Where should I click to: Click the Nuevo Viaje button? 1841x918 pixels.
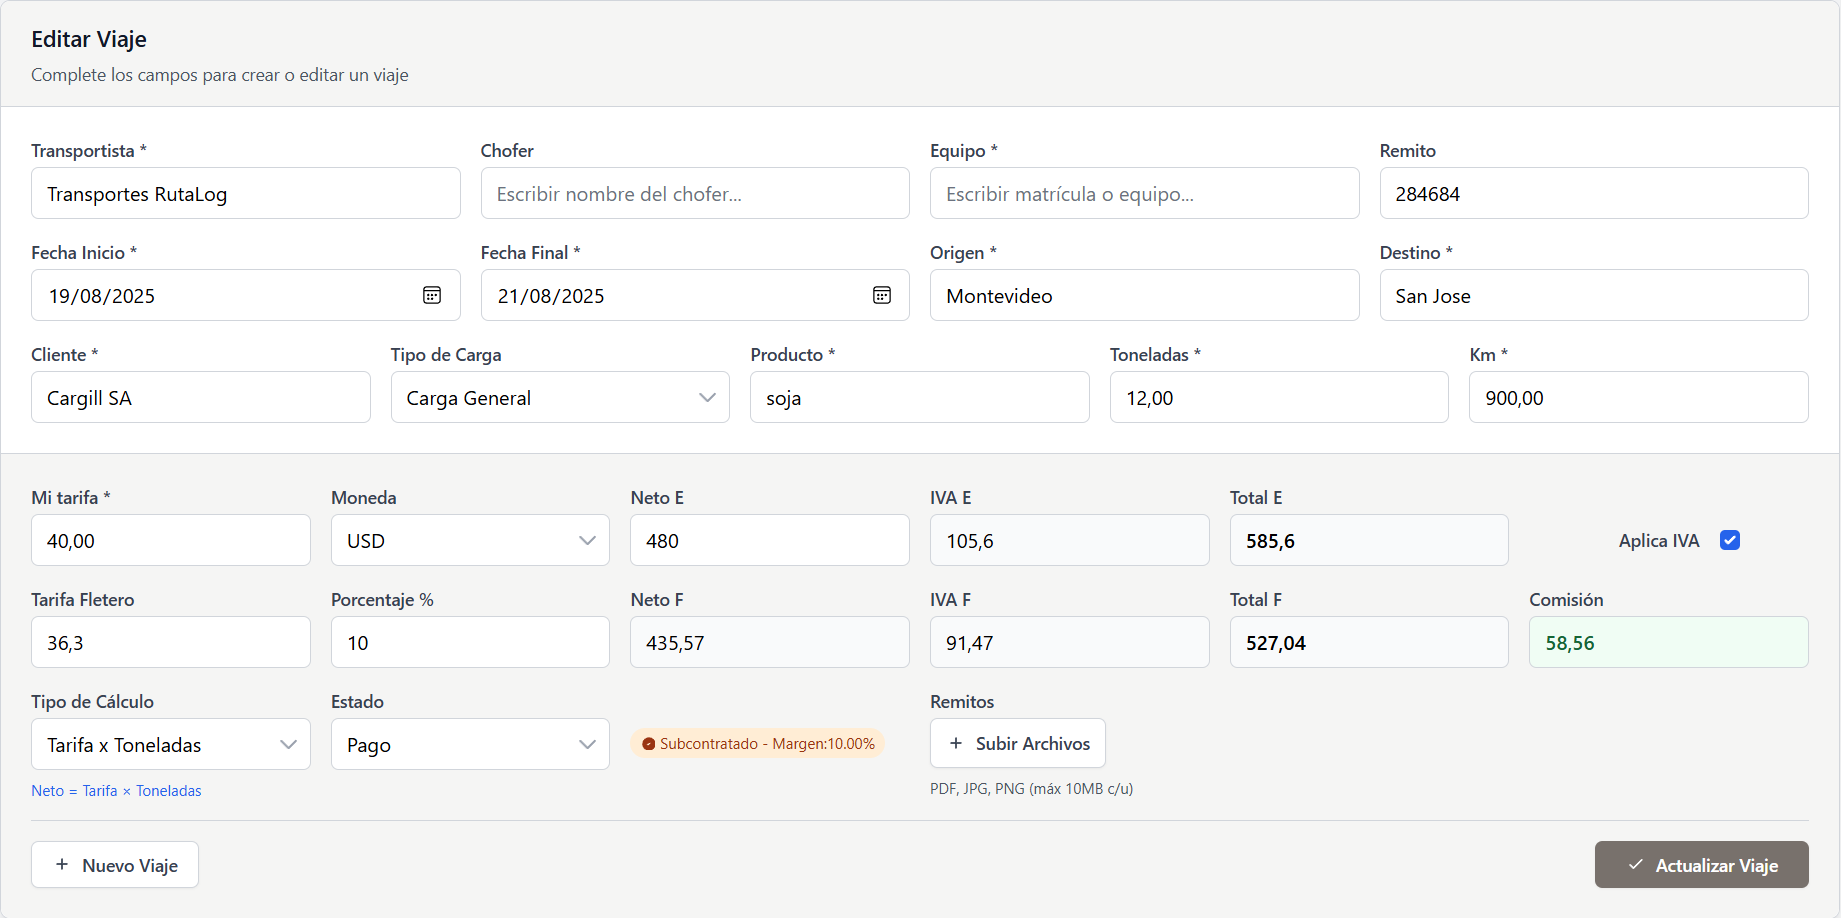(x=115, y=865)
